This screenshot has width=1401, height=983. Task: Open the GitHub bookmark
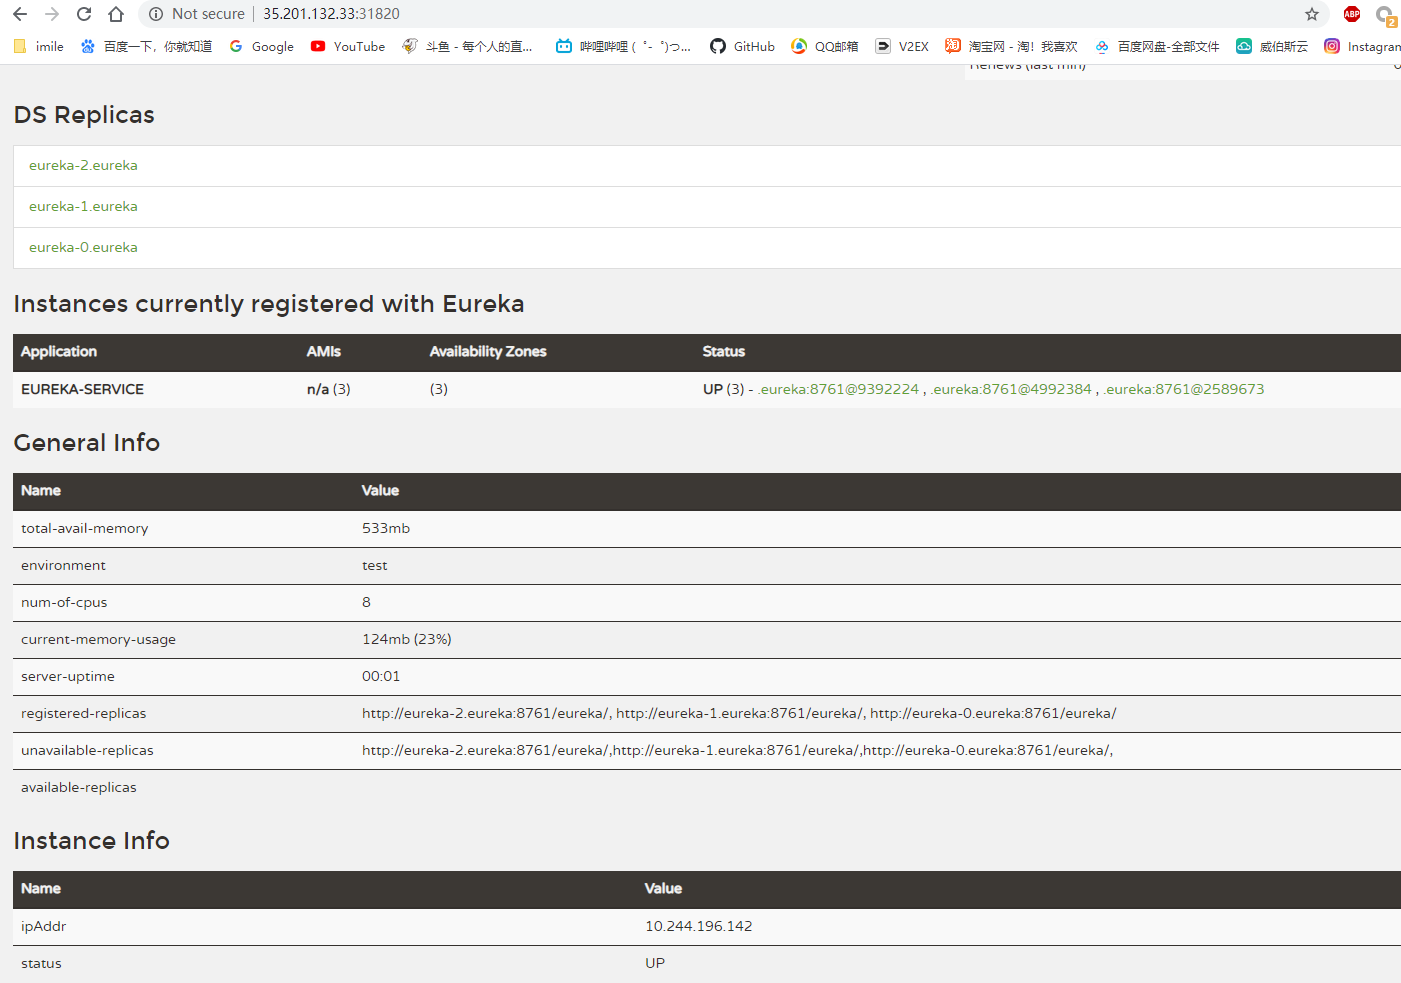click(x=743, y=46)
